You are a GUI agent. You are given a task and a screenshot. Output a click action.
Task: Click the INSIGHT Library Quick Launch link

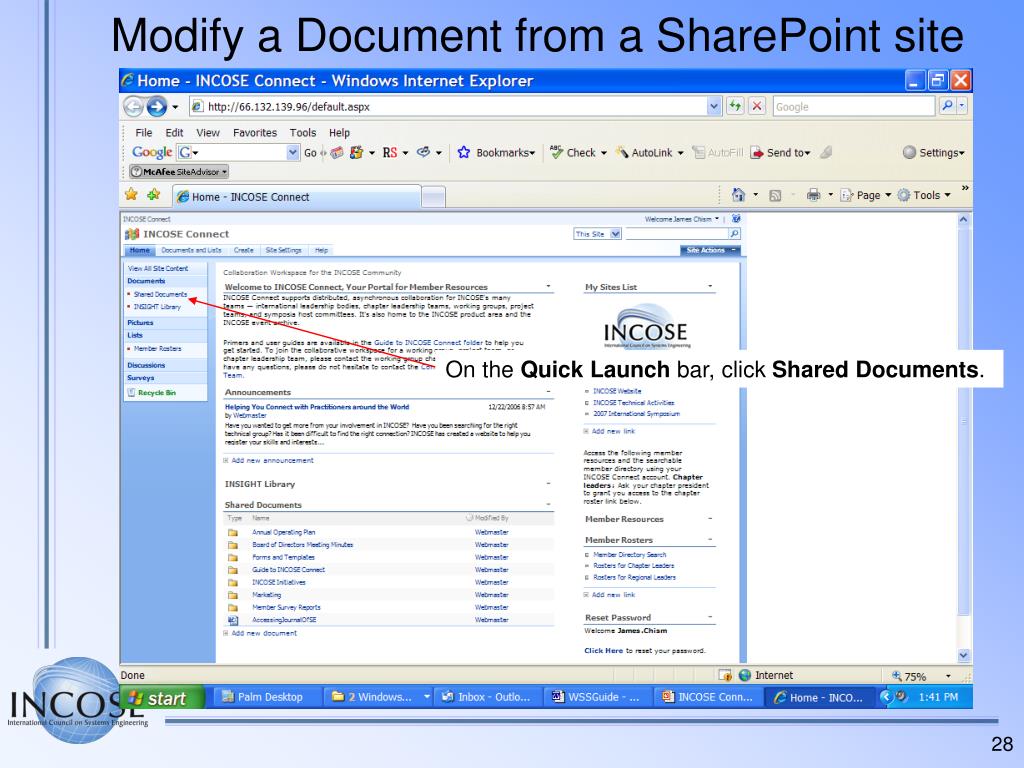tap(157, 307)
